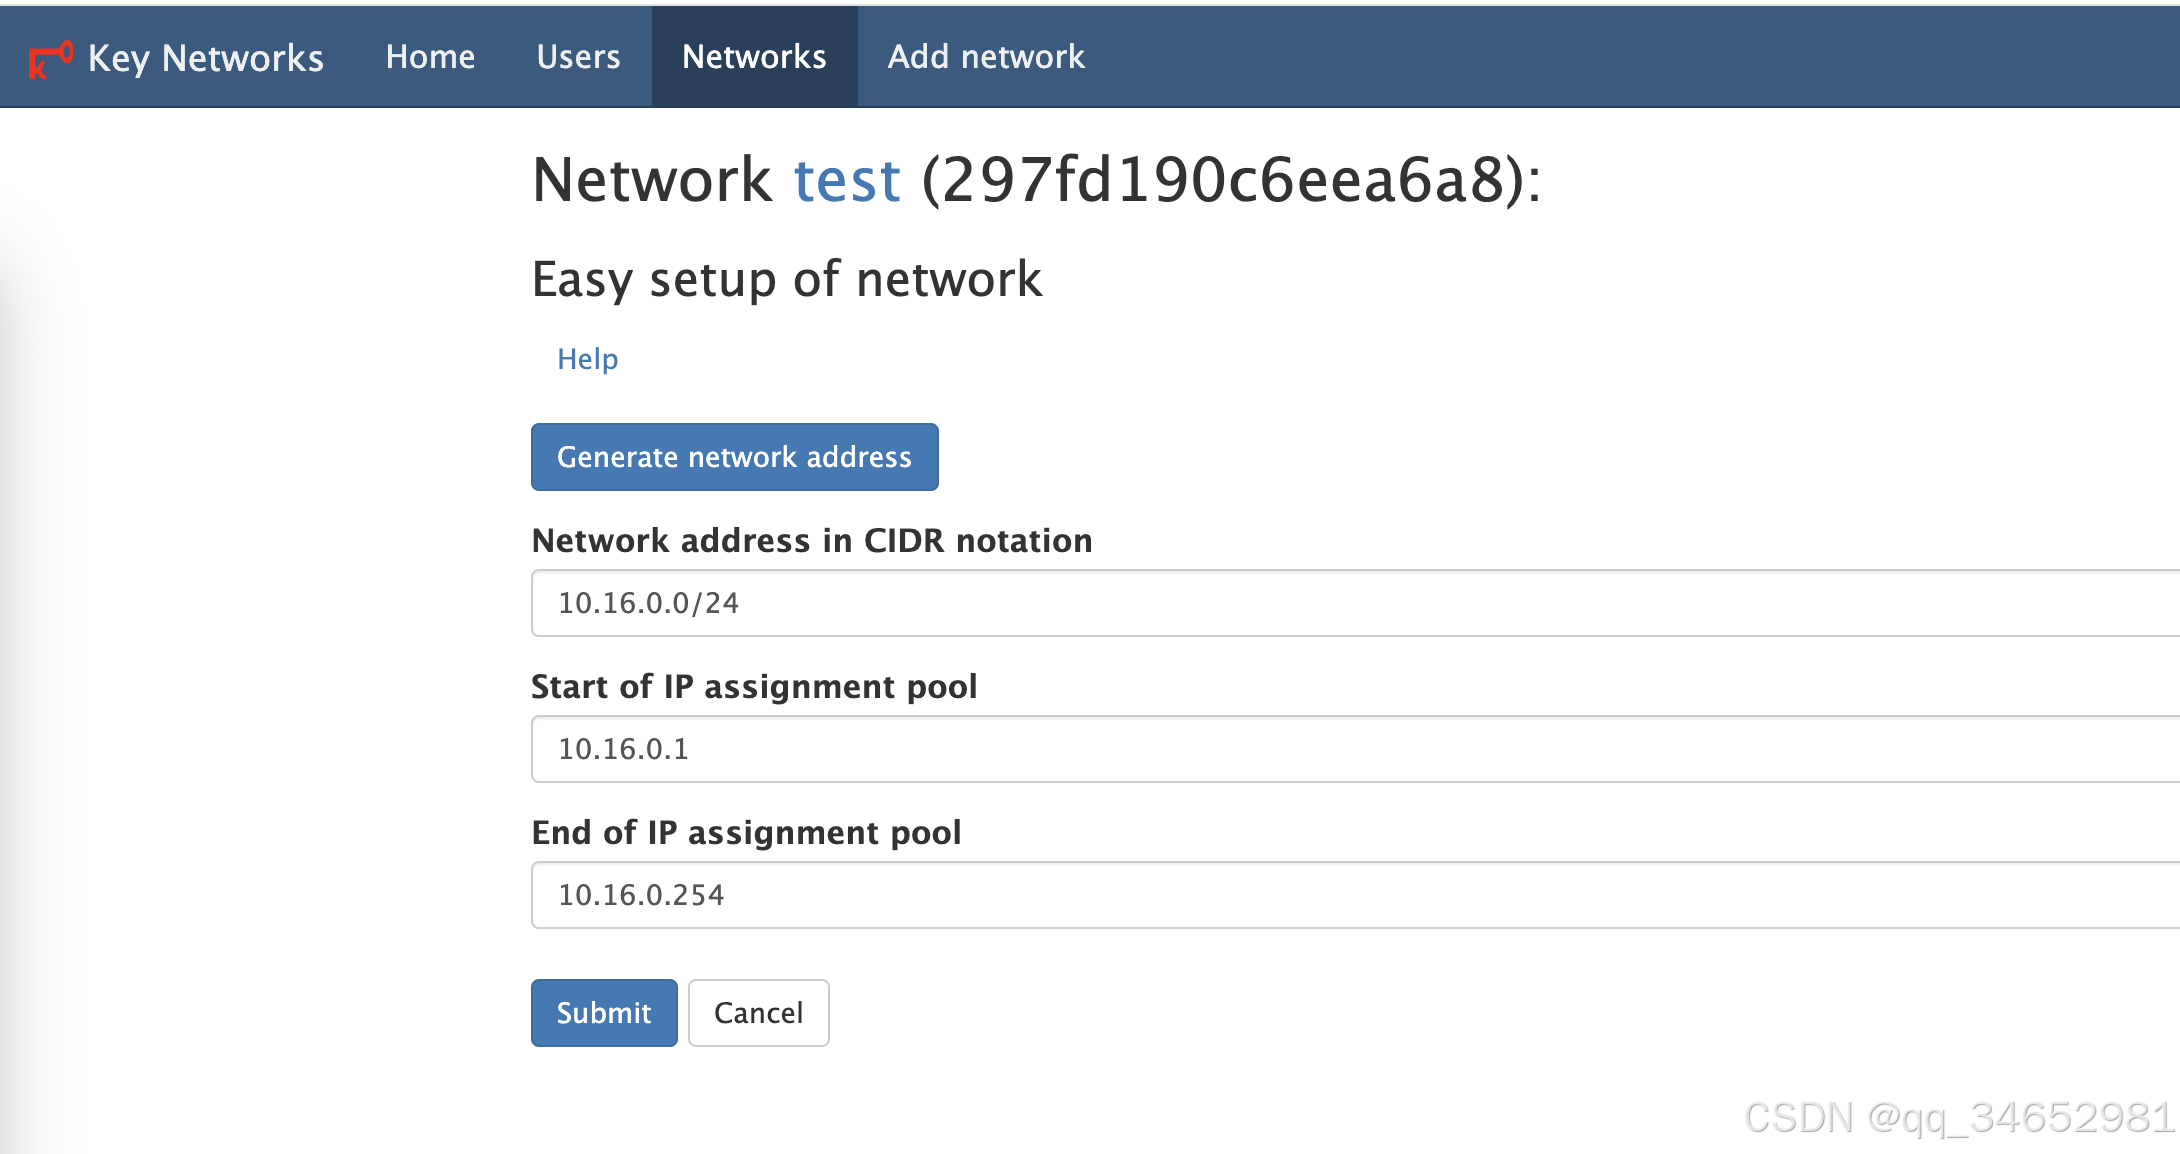2180x1154 pixels.
Task: Click the Cancel button icon
Action: (761, 1013)
